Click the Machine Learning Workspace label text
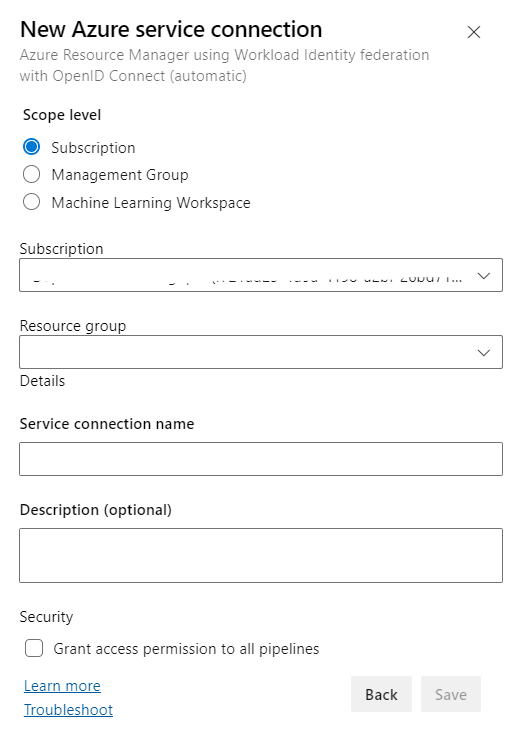515x751 pixels. coord(151,203)
